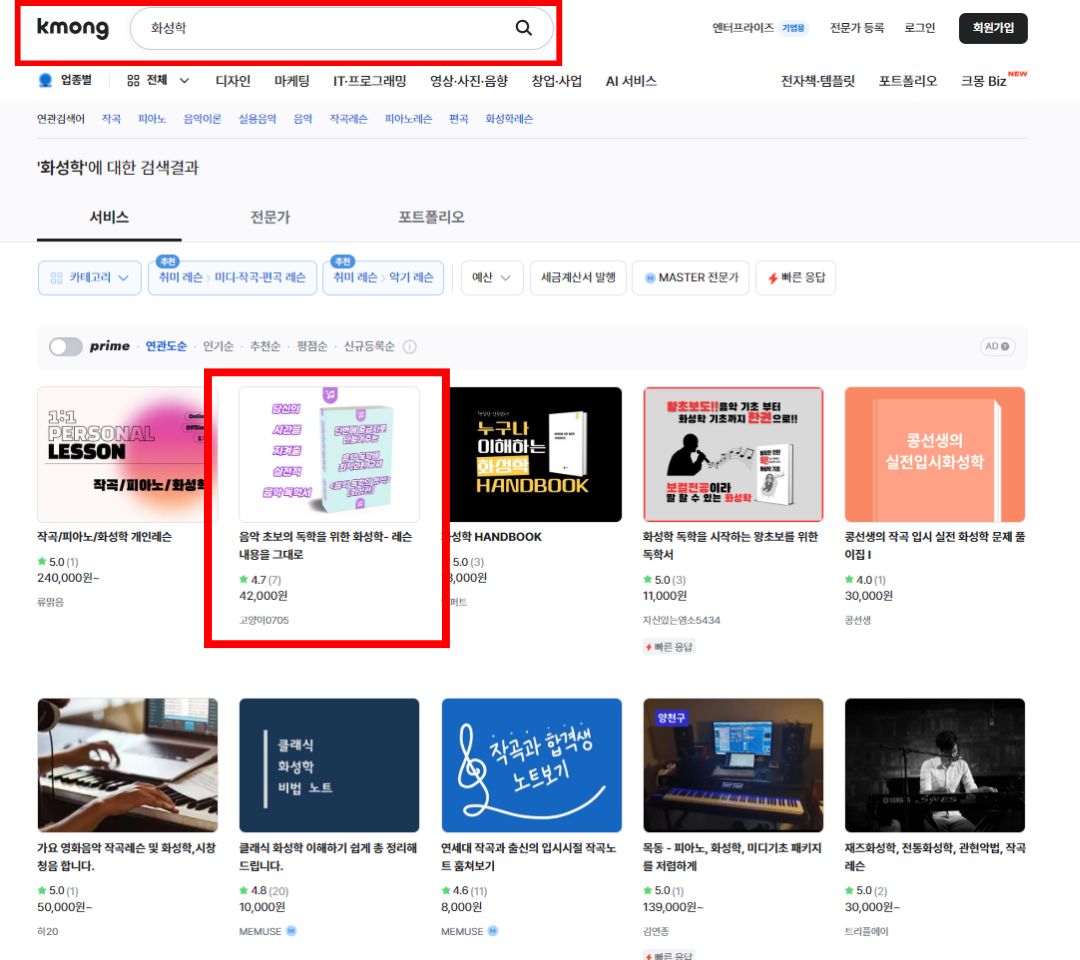The image size is (1080, 960).
Task: Click related keyword 작곡
Action: 111,118
